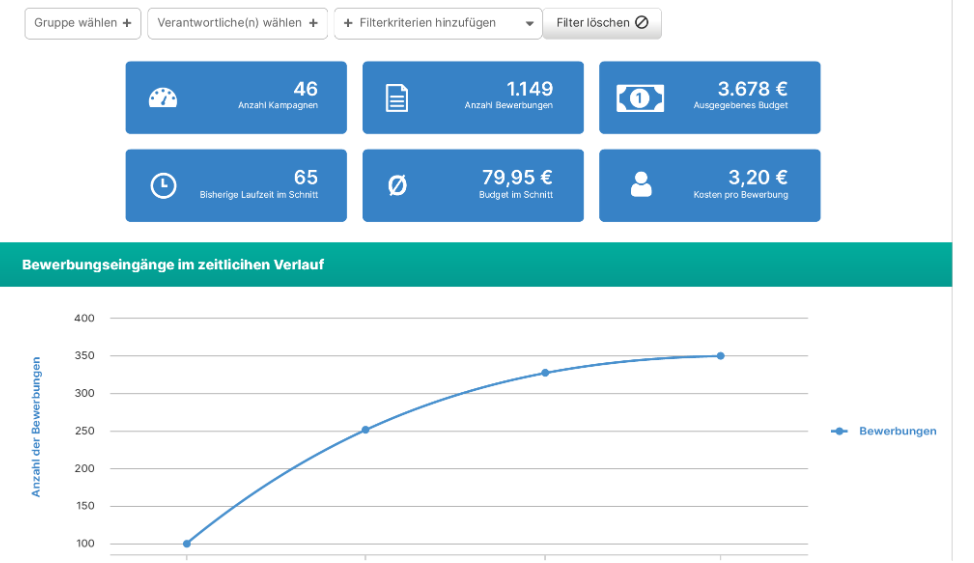Expand the Filterkriterien hinzufügen dropdown arrow

(530, 24)
